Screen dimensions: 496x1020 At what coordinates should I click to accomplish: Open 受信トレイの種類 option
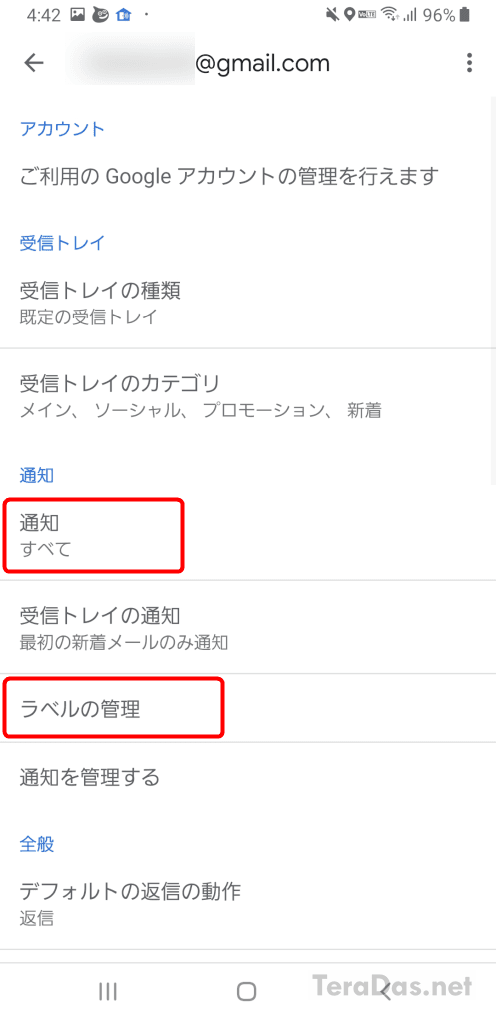(248, 302)
